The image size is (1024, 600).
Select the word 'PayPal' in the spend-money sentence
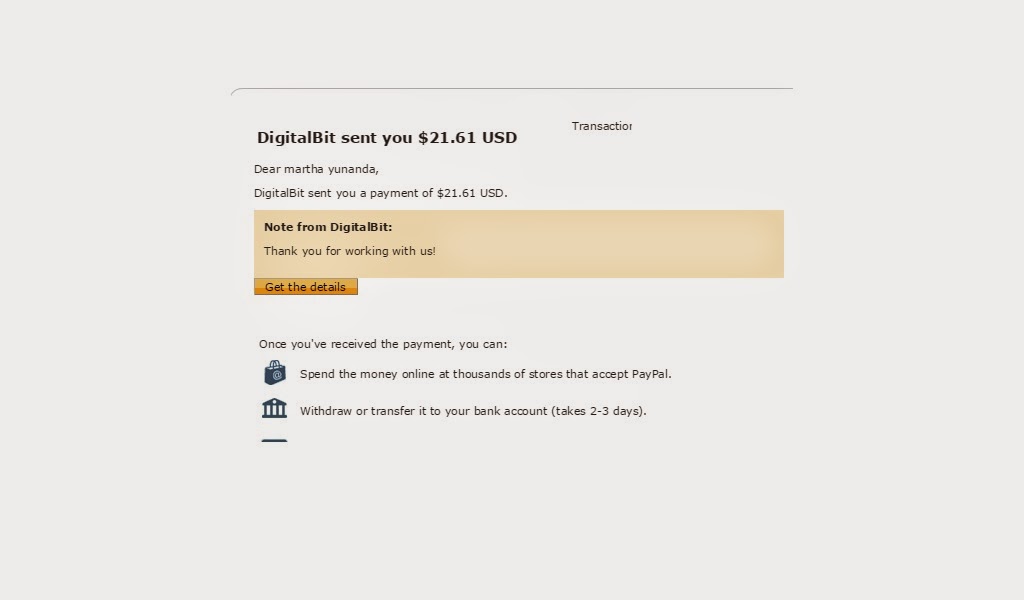click(652, 374)
